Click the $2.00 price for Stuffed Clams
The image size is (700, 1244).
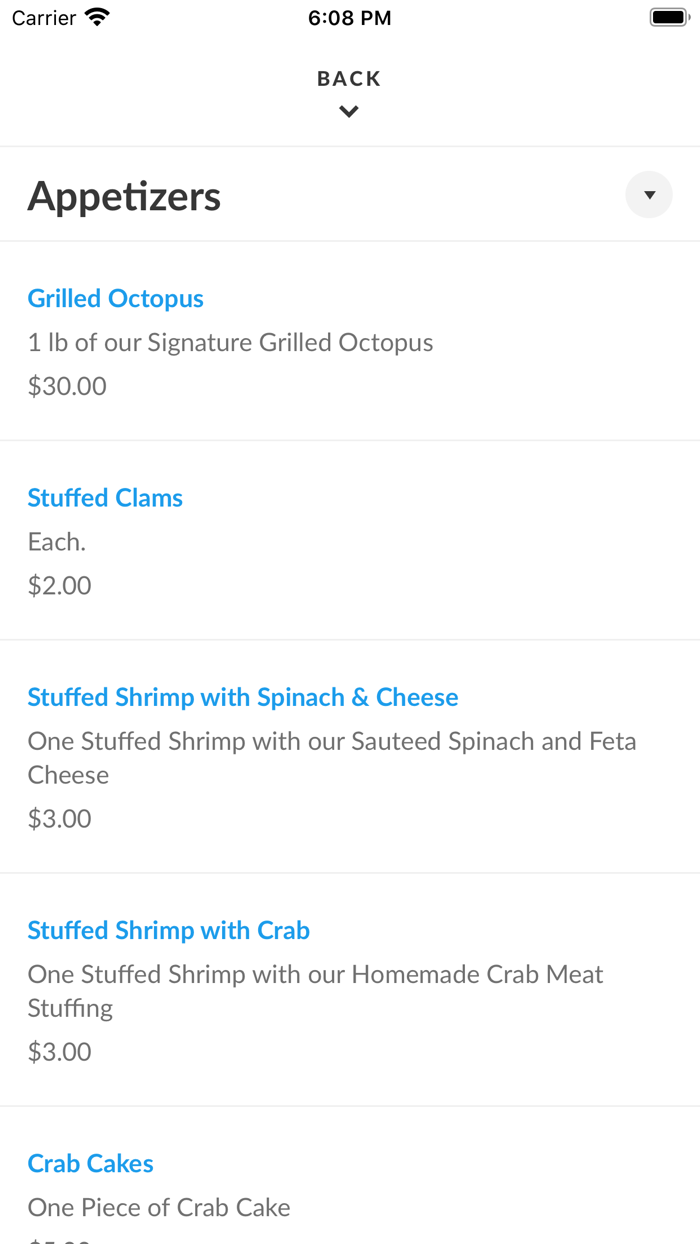59,585
